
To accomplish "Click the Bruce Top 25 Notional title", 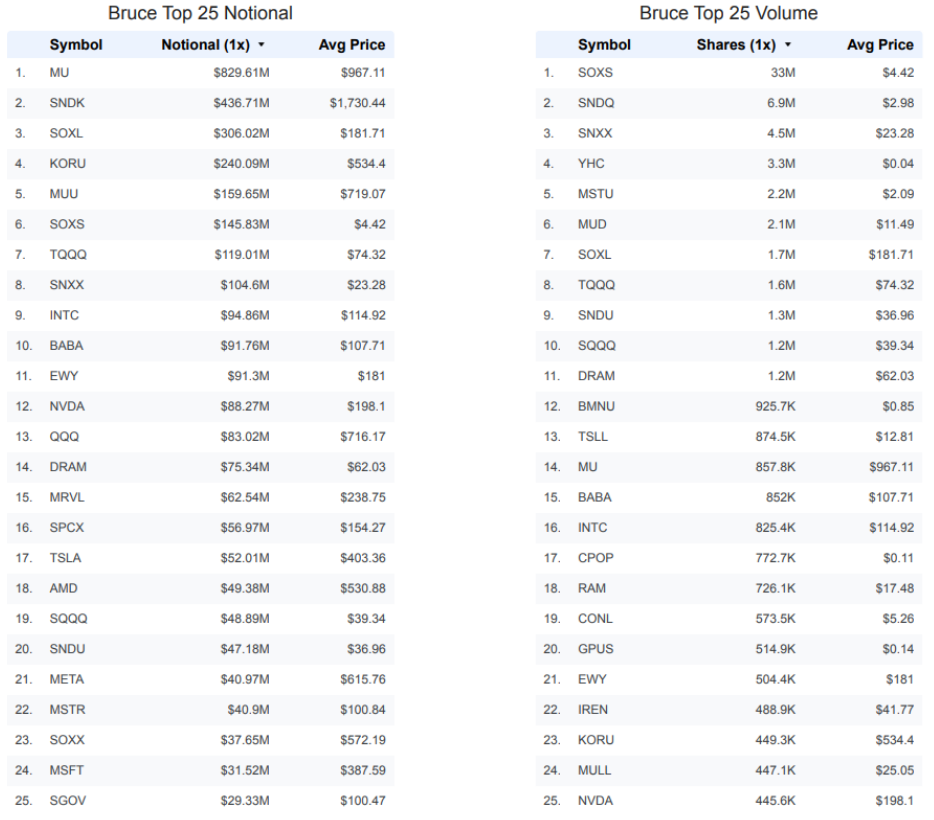I will coord(200,13).
